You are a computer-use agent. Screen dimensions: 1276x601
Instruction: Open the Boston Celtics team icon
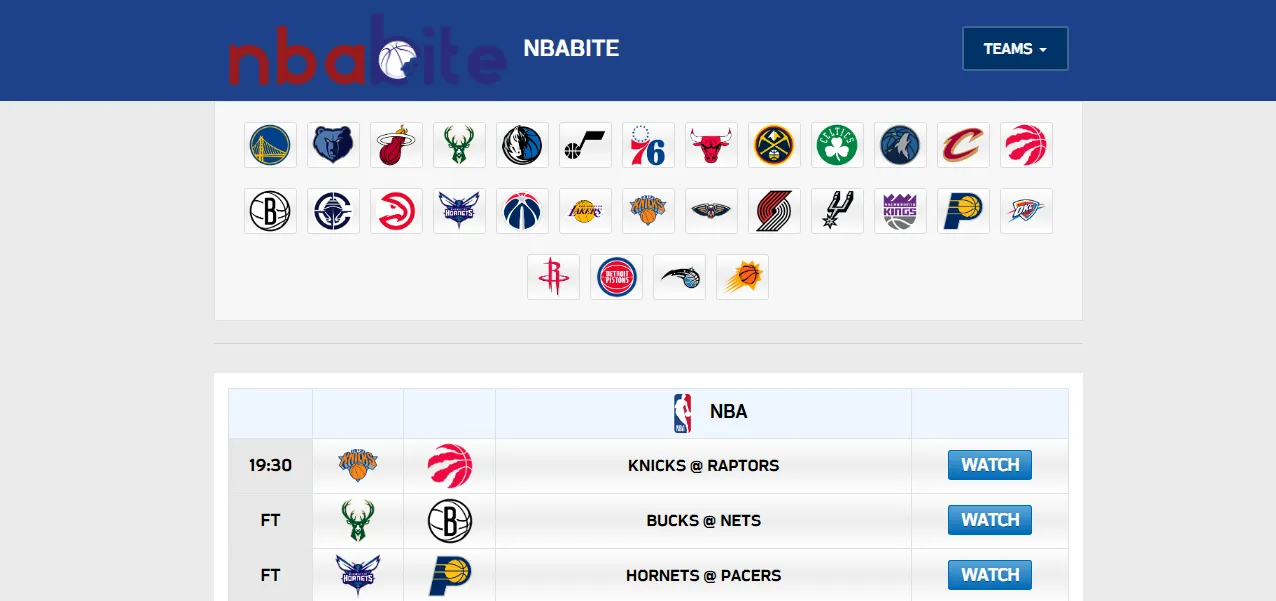click(837, 145)
